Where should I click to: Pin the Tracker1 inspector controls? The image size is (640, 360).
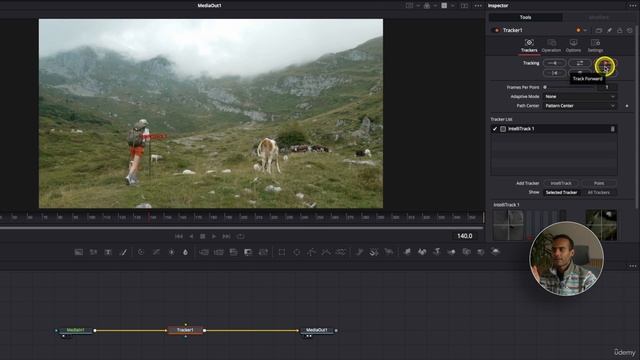tap(609, 30)
